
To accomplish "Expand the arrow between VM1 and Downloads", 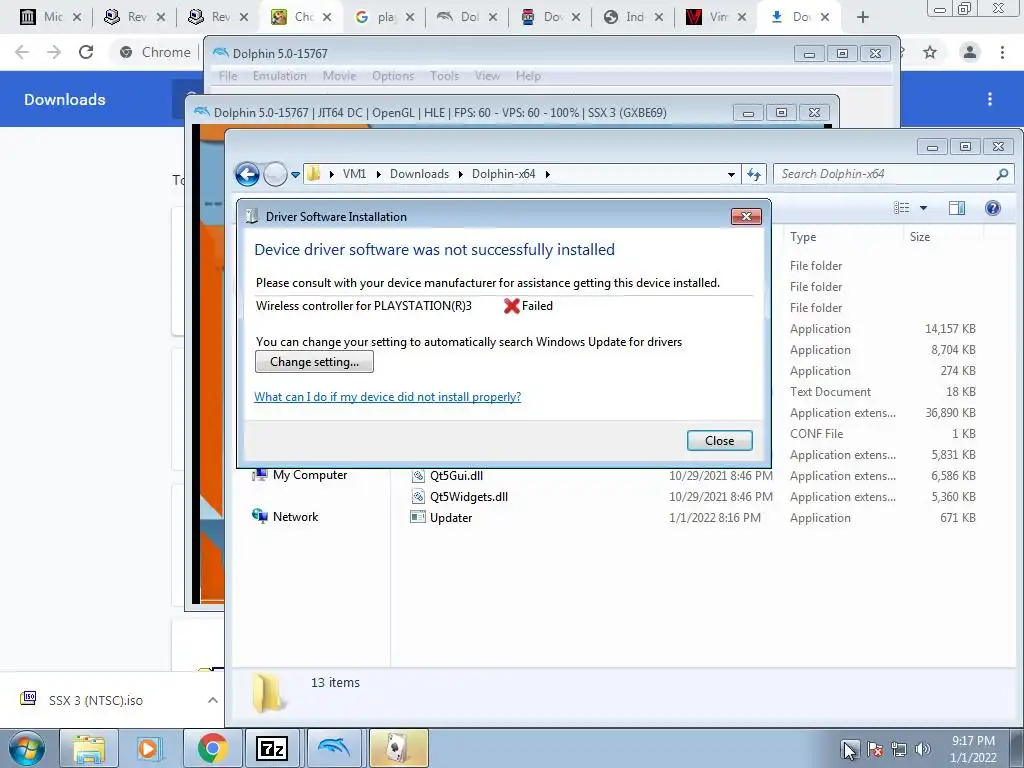I will coord(378,174).
